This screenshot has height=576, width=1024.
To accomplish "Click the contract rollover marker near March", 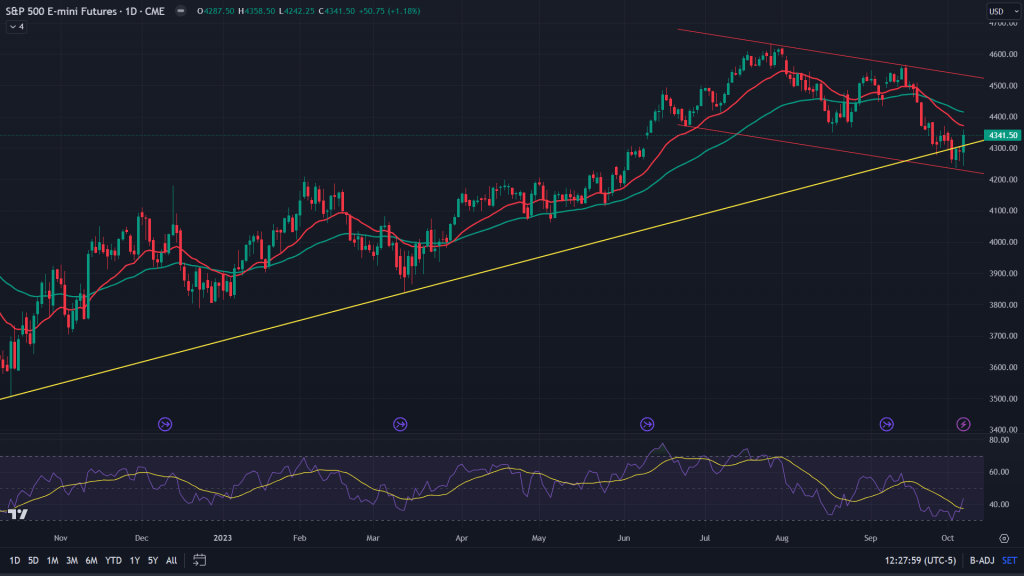I will click(400, 424).
